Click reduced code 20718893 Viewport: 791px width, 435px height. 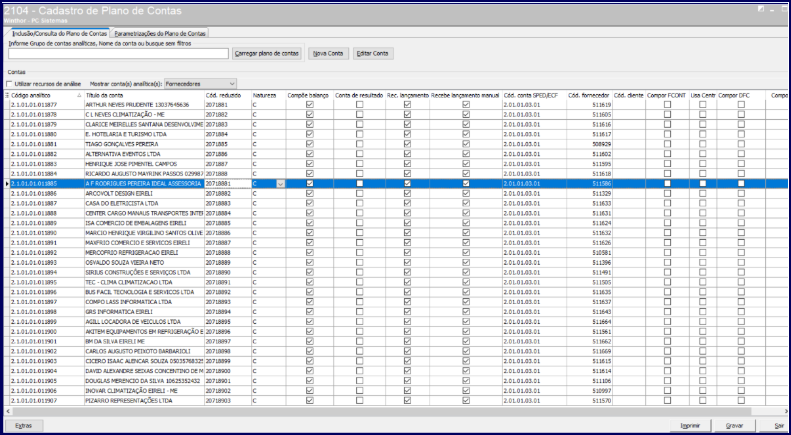228,302
